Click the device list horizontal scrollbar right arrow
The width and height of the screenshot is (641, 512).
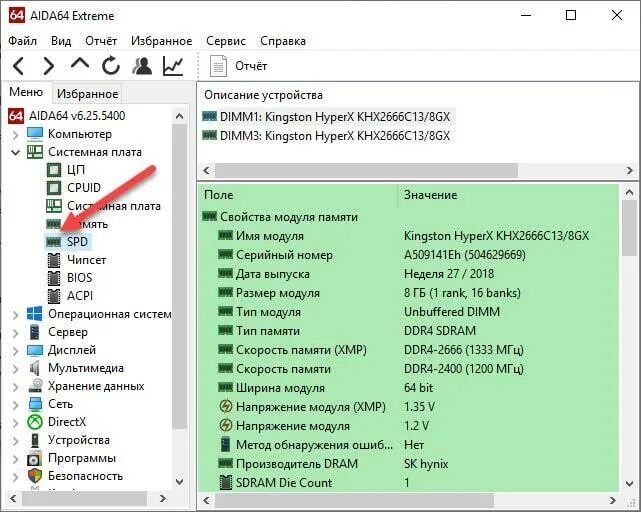tap(630, 171)
